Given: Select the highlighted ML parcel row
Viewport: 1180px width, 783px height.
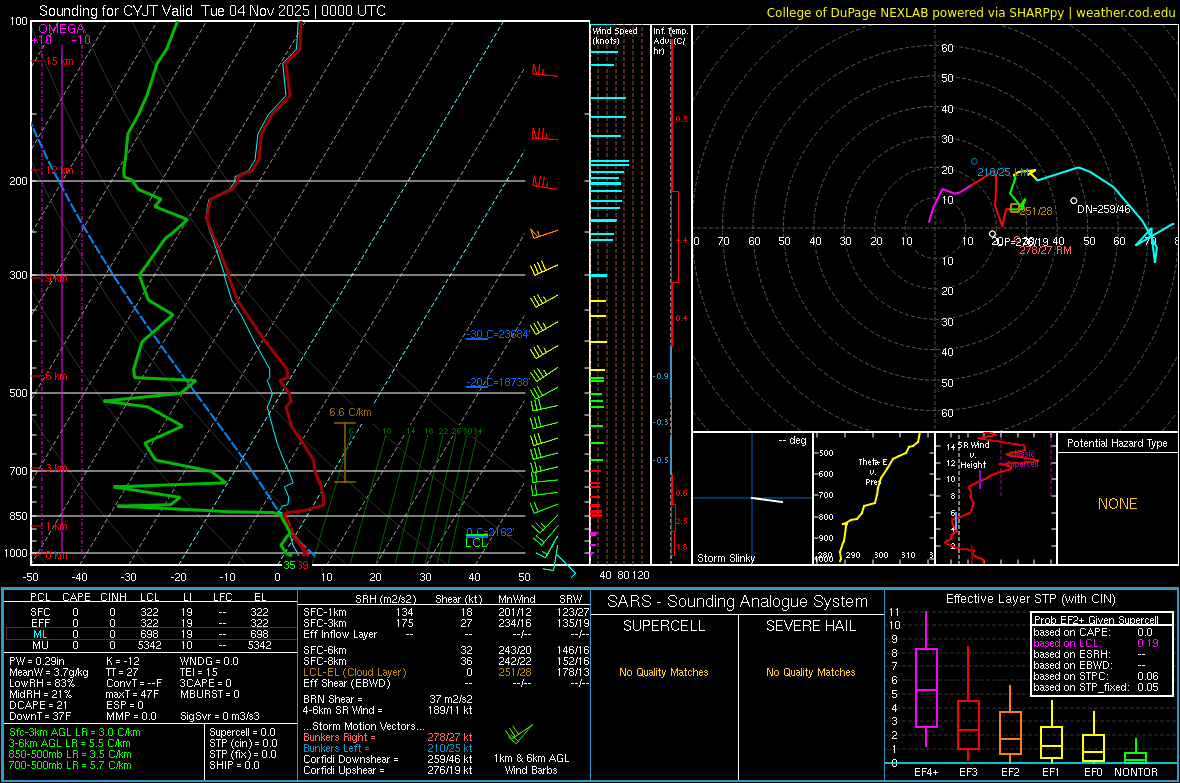Looking at the screenshot, I should pos(151,634).
